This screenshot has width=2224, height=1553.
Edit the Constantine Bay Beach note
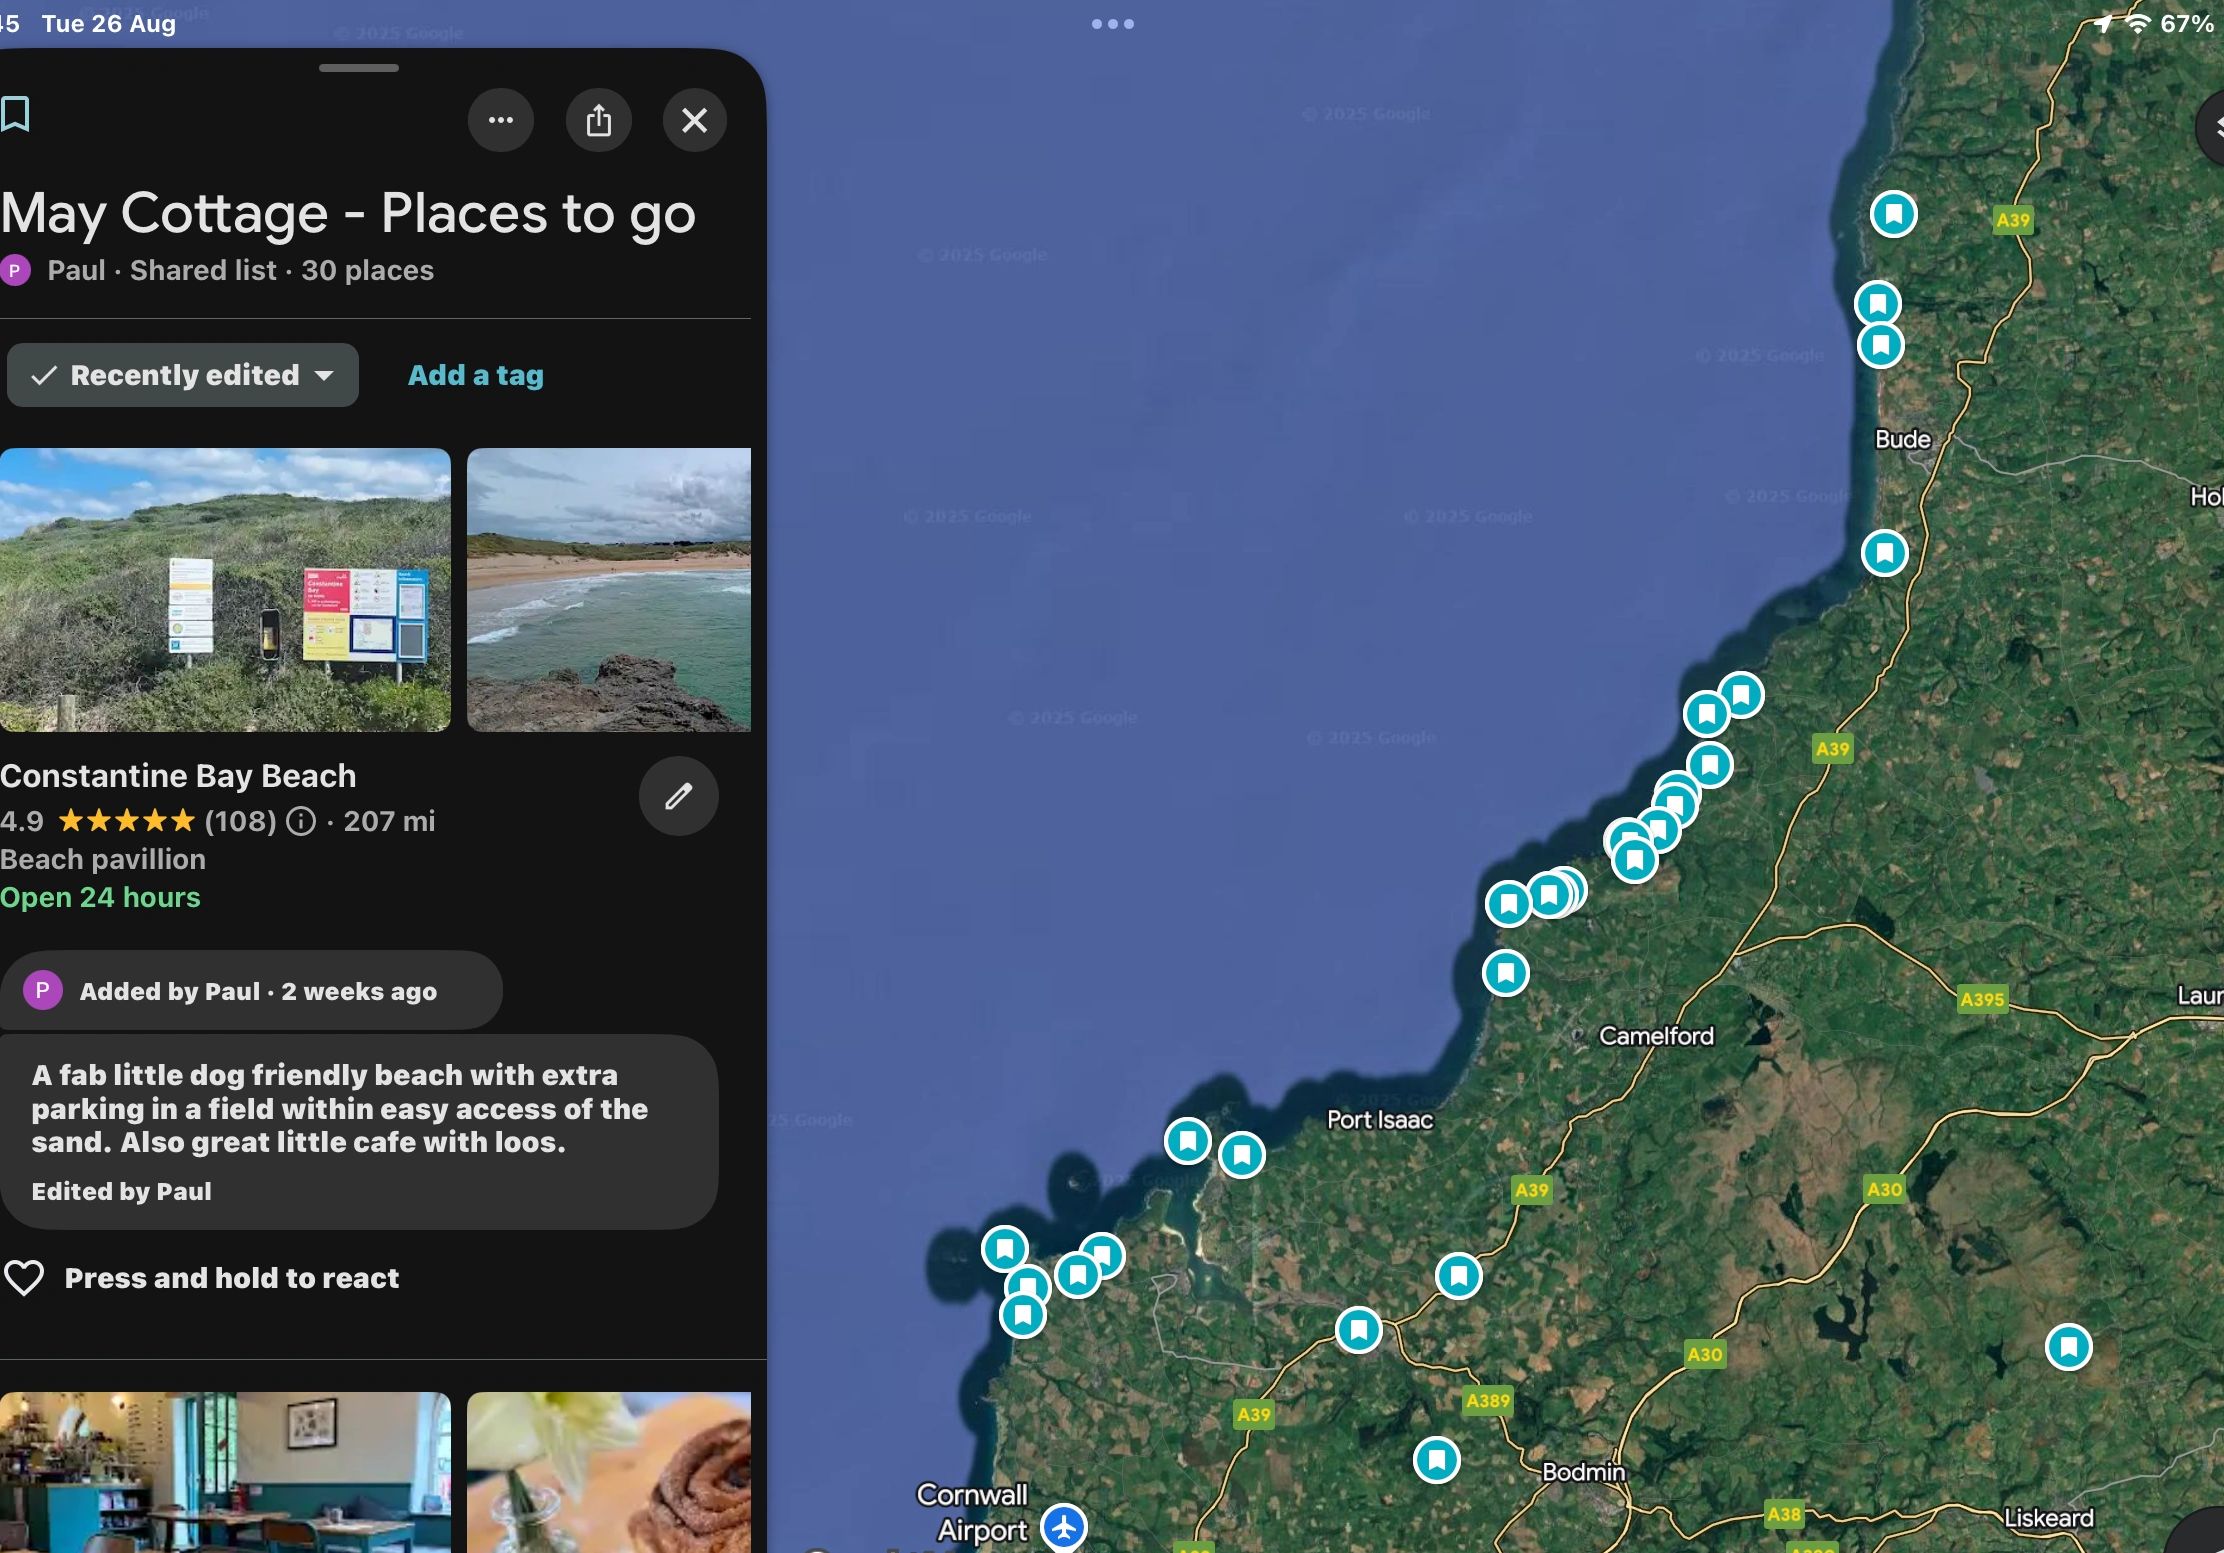coord(679,796)
